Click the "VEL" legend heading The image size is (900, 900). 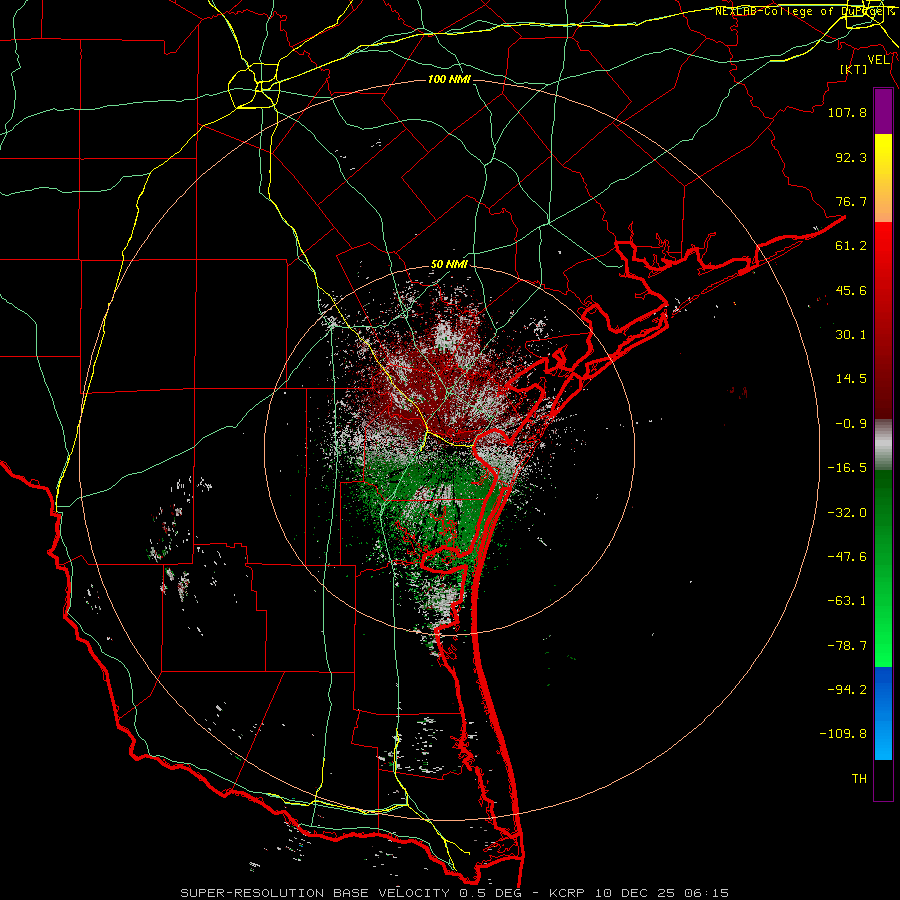(x=878, y=60)
